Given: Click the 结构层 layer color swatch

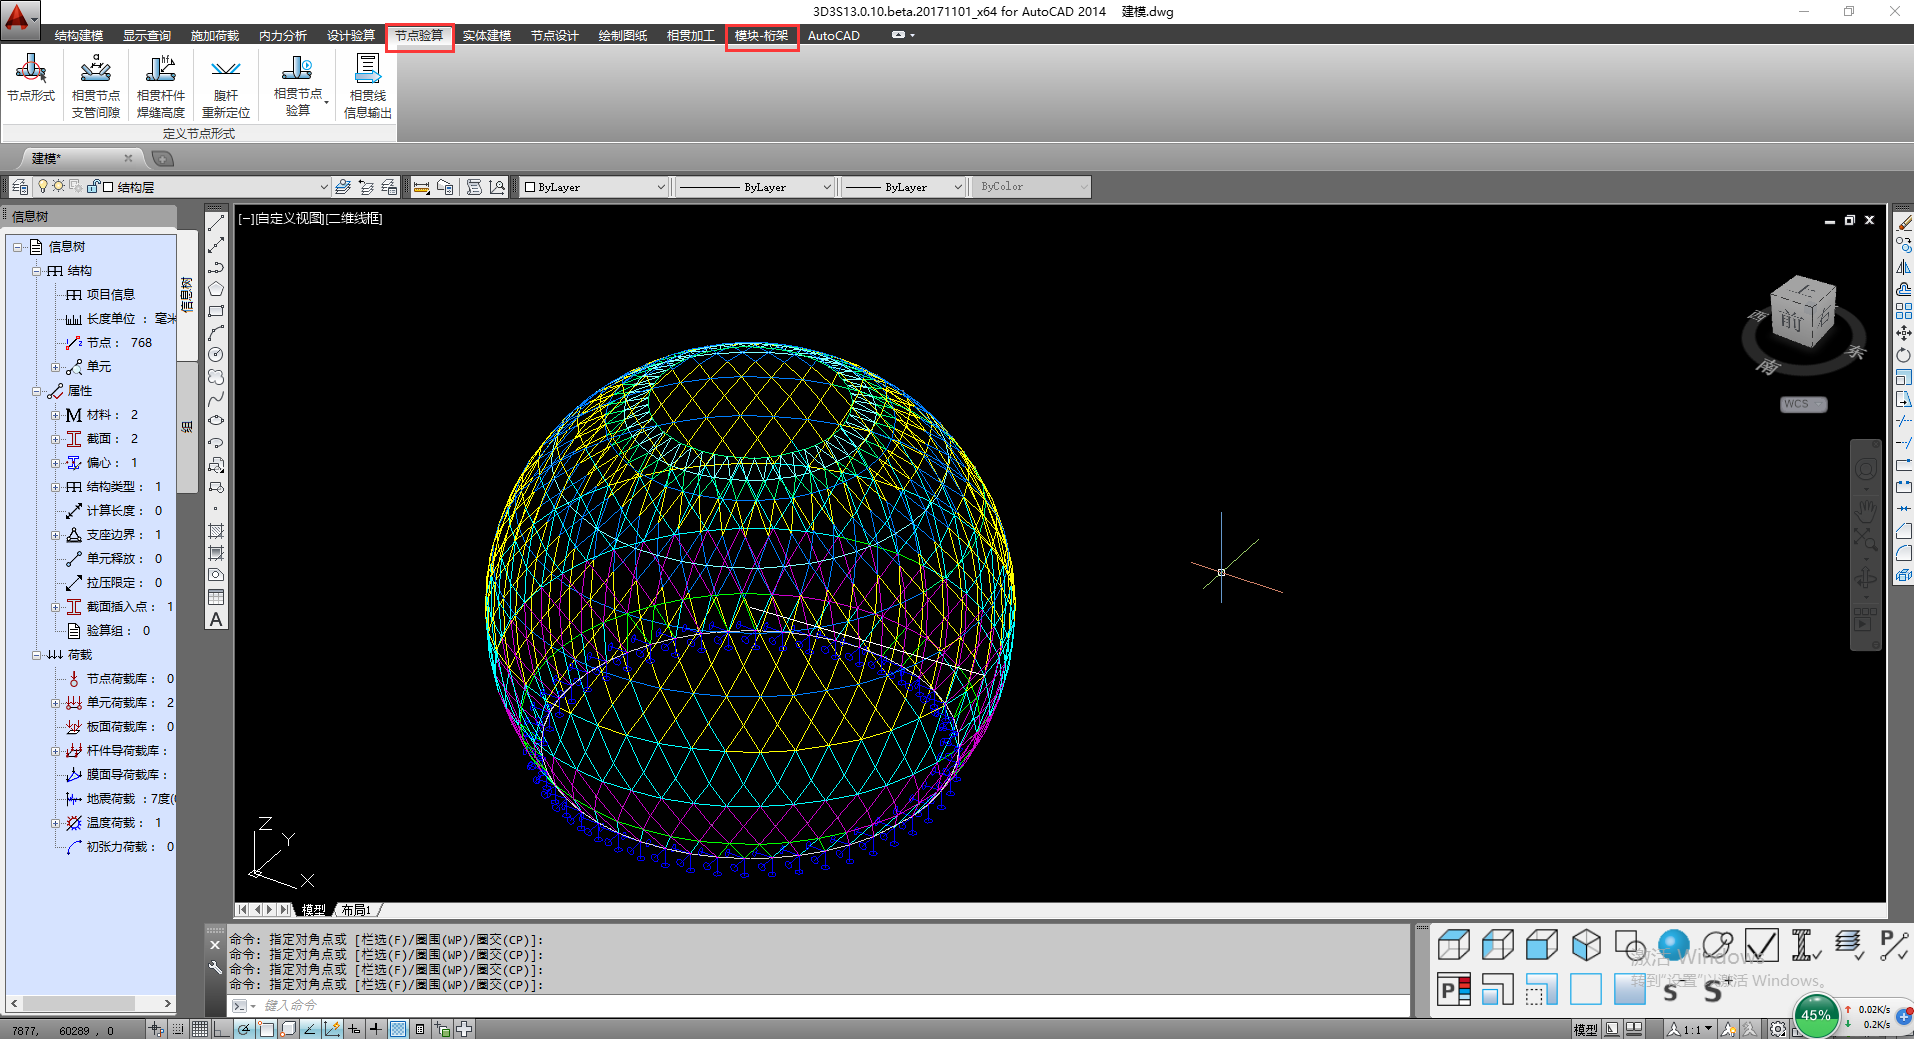Looking at the screenshot, I should click(108, 187).
